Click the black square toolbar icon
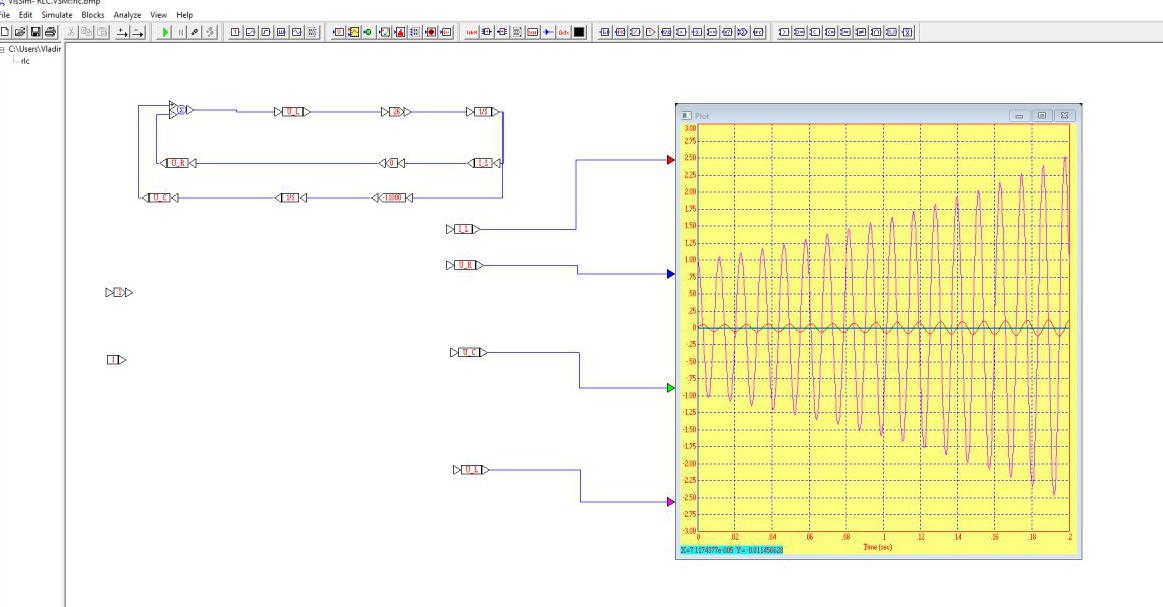 579,32
